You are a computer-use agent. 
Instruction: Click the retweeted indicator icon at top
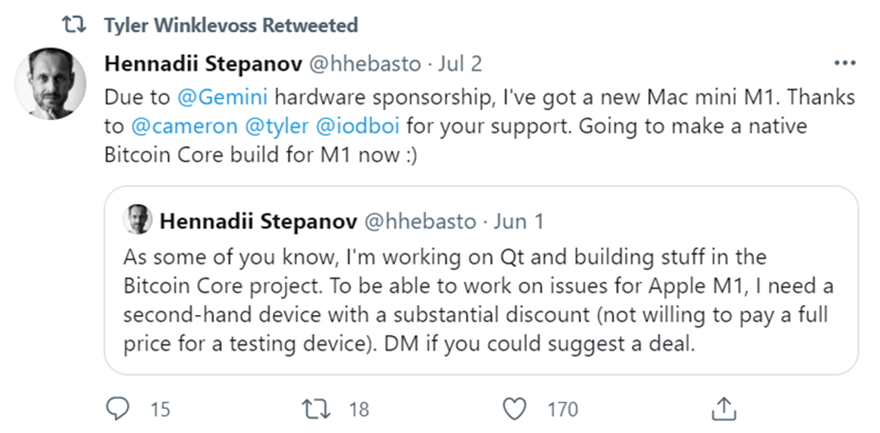(74, 25)
